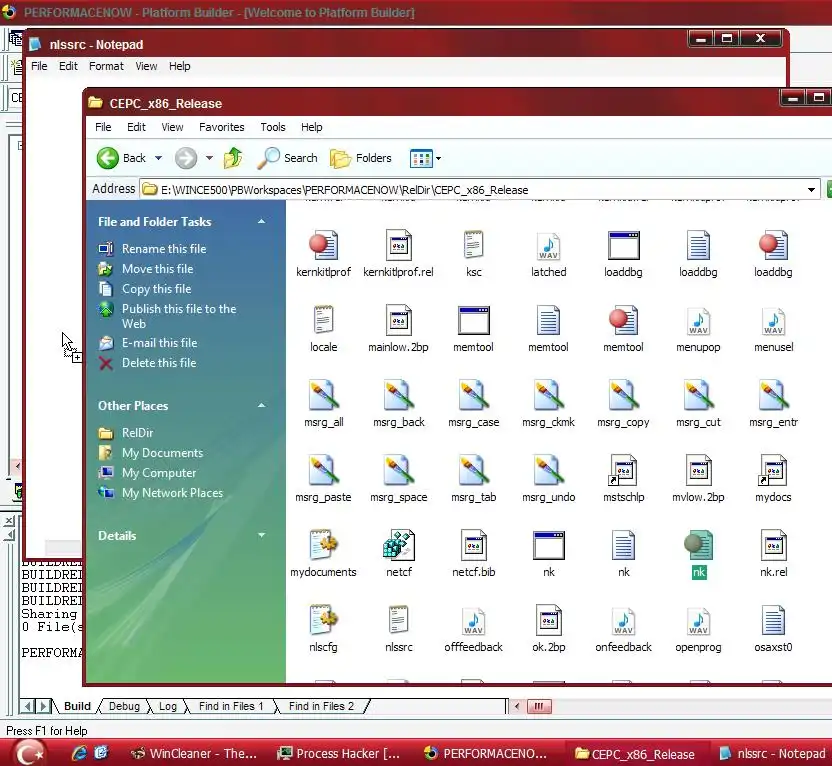Open Notepad's Edit menu

[x=68, y=66]
